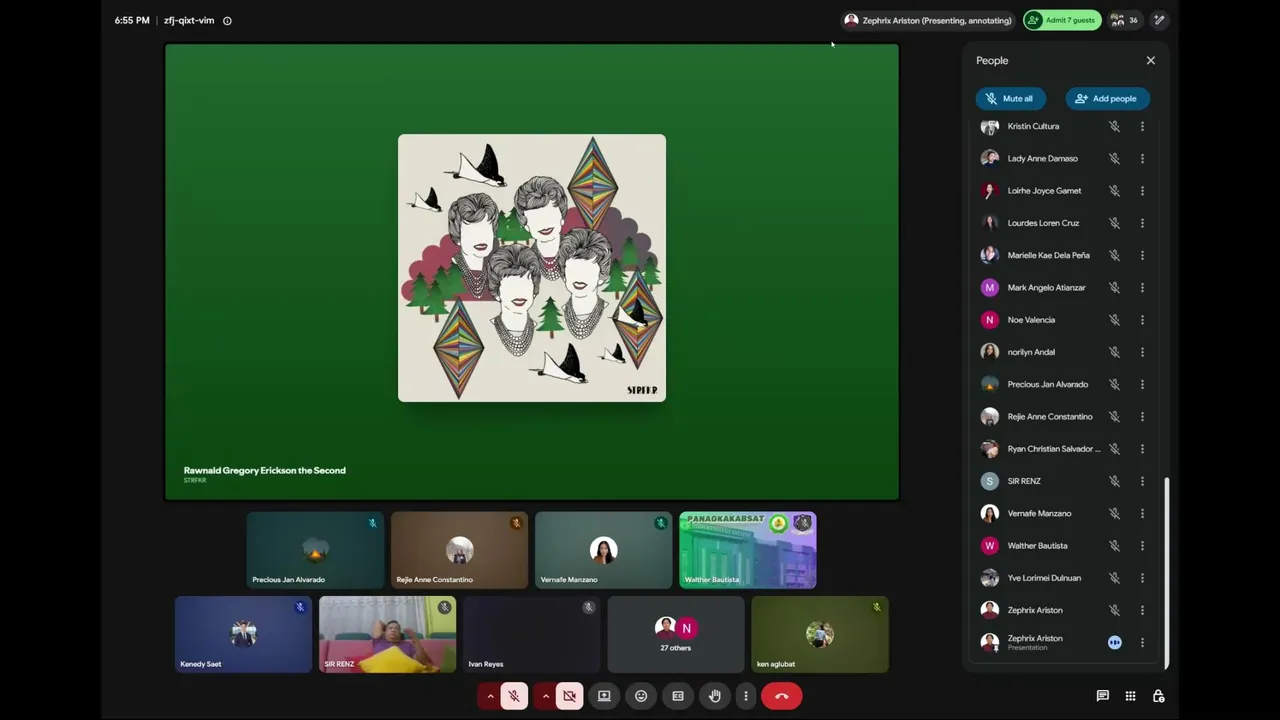
Task: Click the presented STRFKR album artwork
Action: (x=532, y=268)
